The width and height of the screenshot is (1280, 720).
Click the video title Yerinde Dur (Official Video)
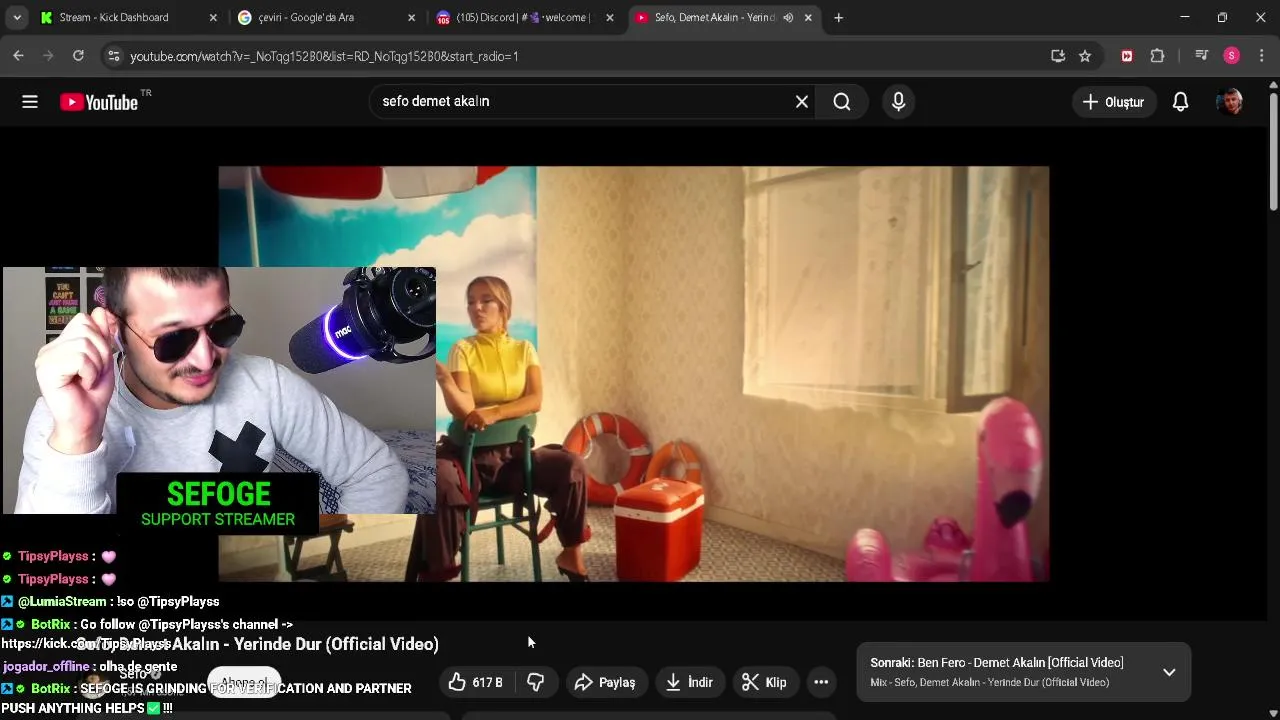point(257,644)
